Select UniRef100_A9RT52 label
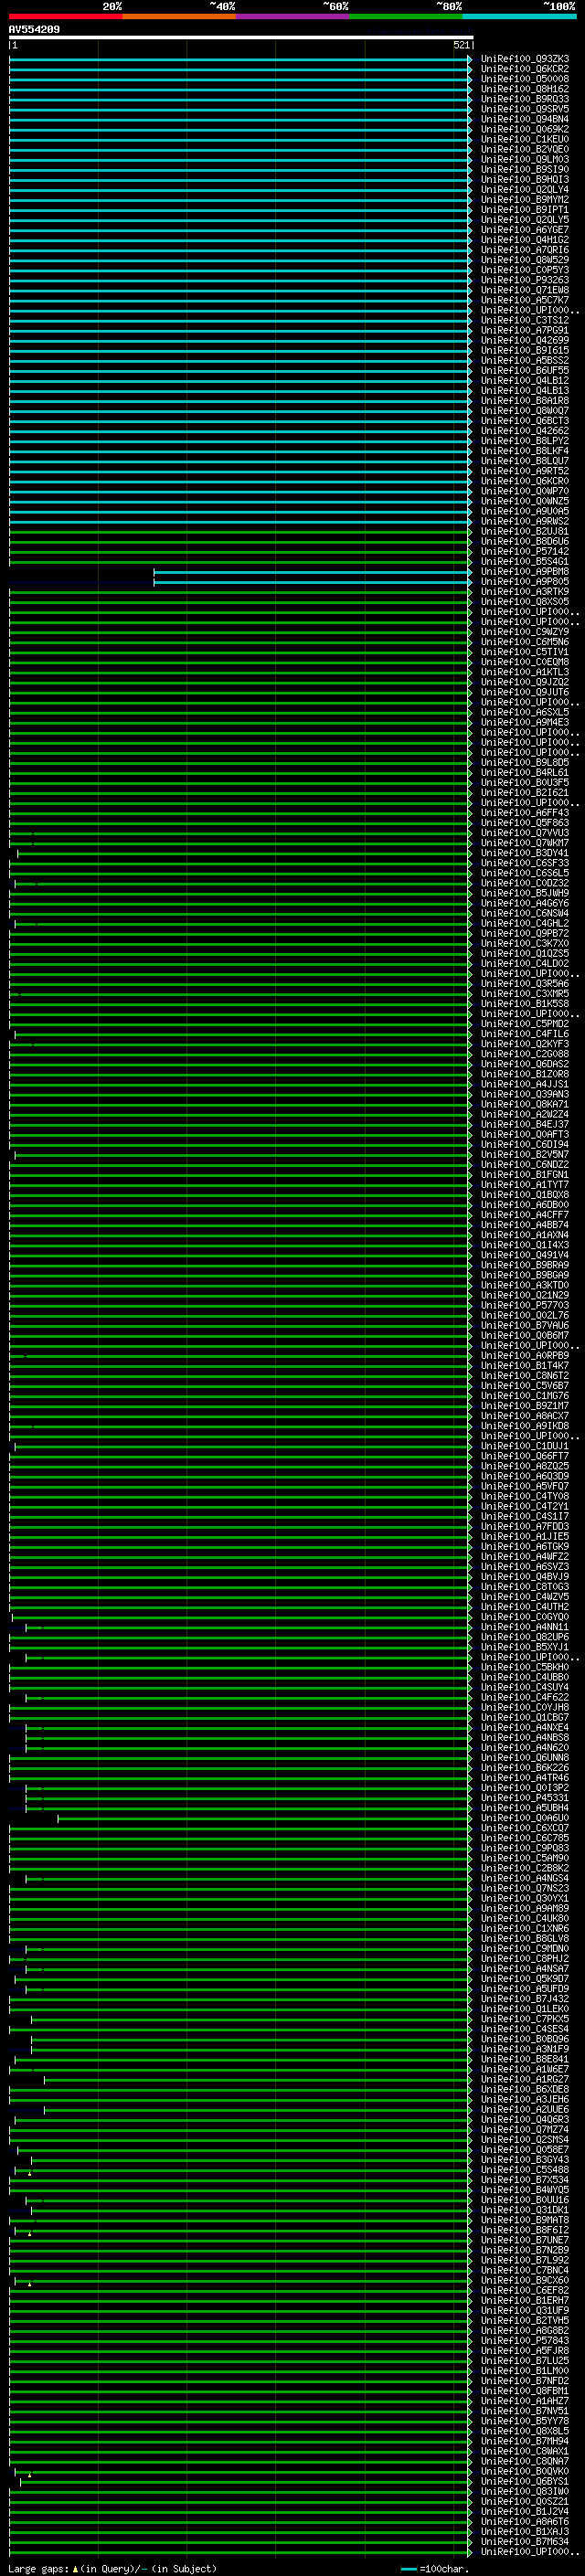 (x=525, y=471)
